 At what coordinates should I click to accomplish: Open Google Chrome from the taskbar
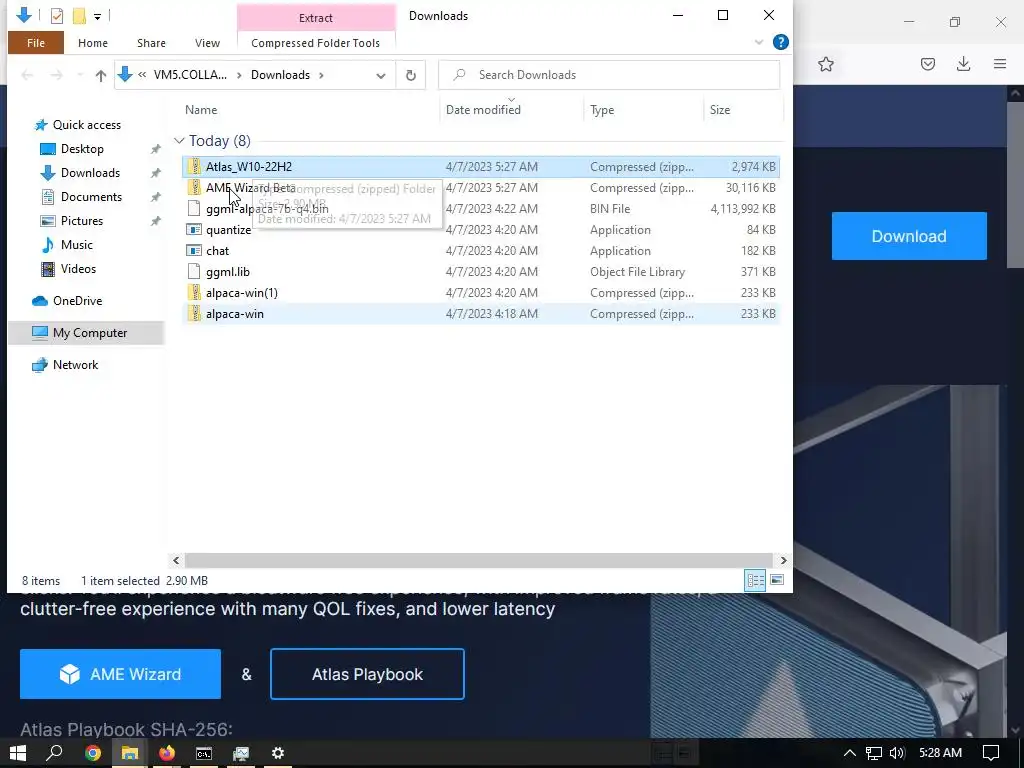93,753
